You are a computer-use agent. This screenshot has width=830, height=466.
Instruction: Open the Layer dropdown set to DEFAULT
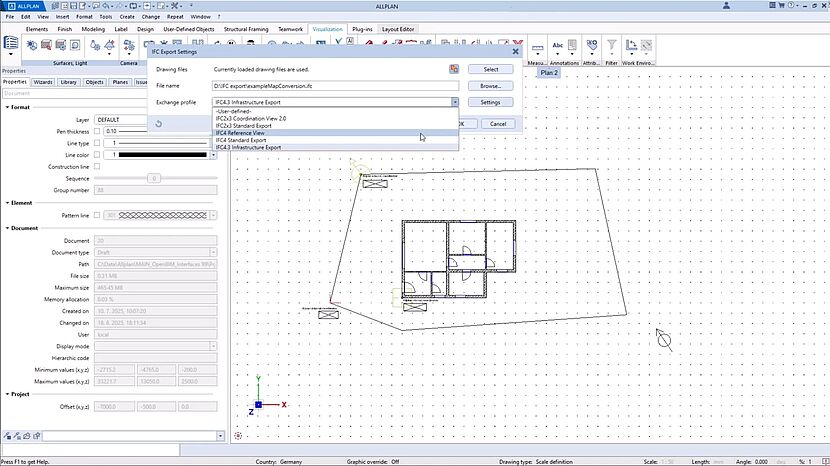point(156,119)
